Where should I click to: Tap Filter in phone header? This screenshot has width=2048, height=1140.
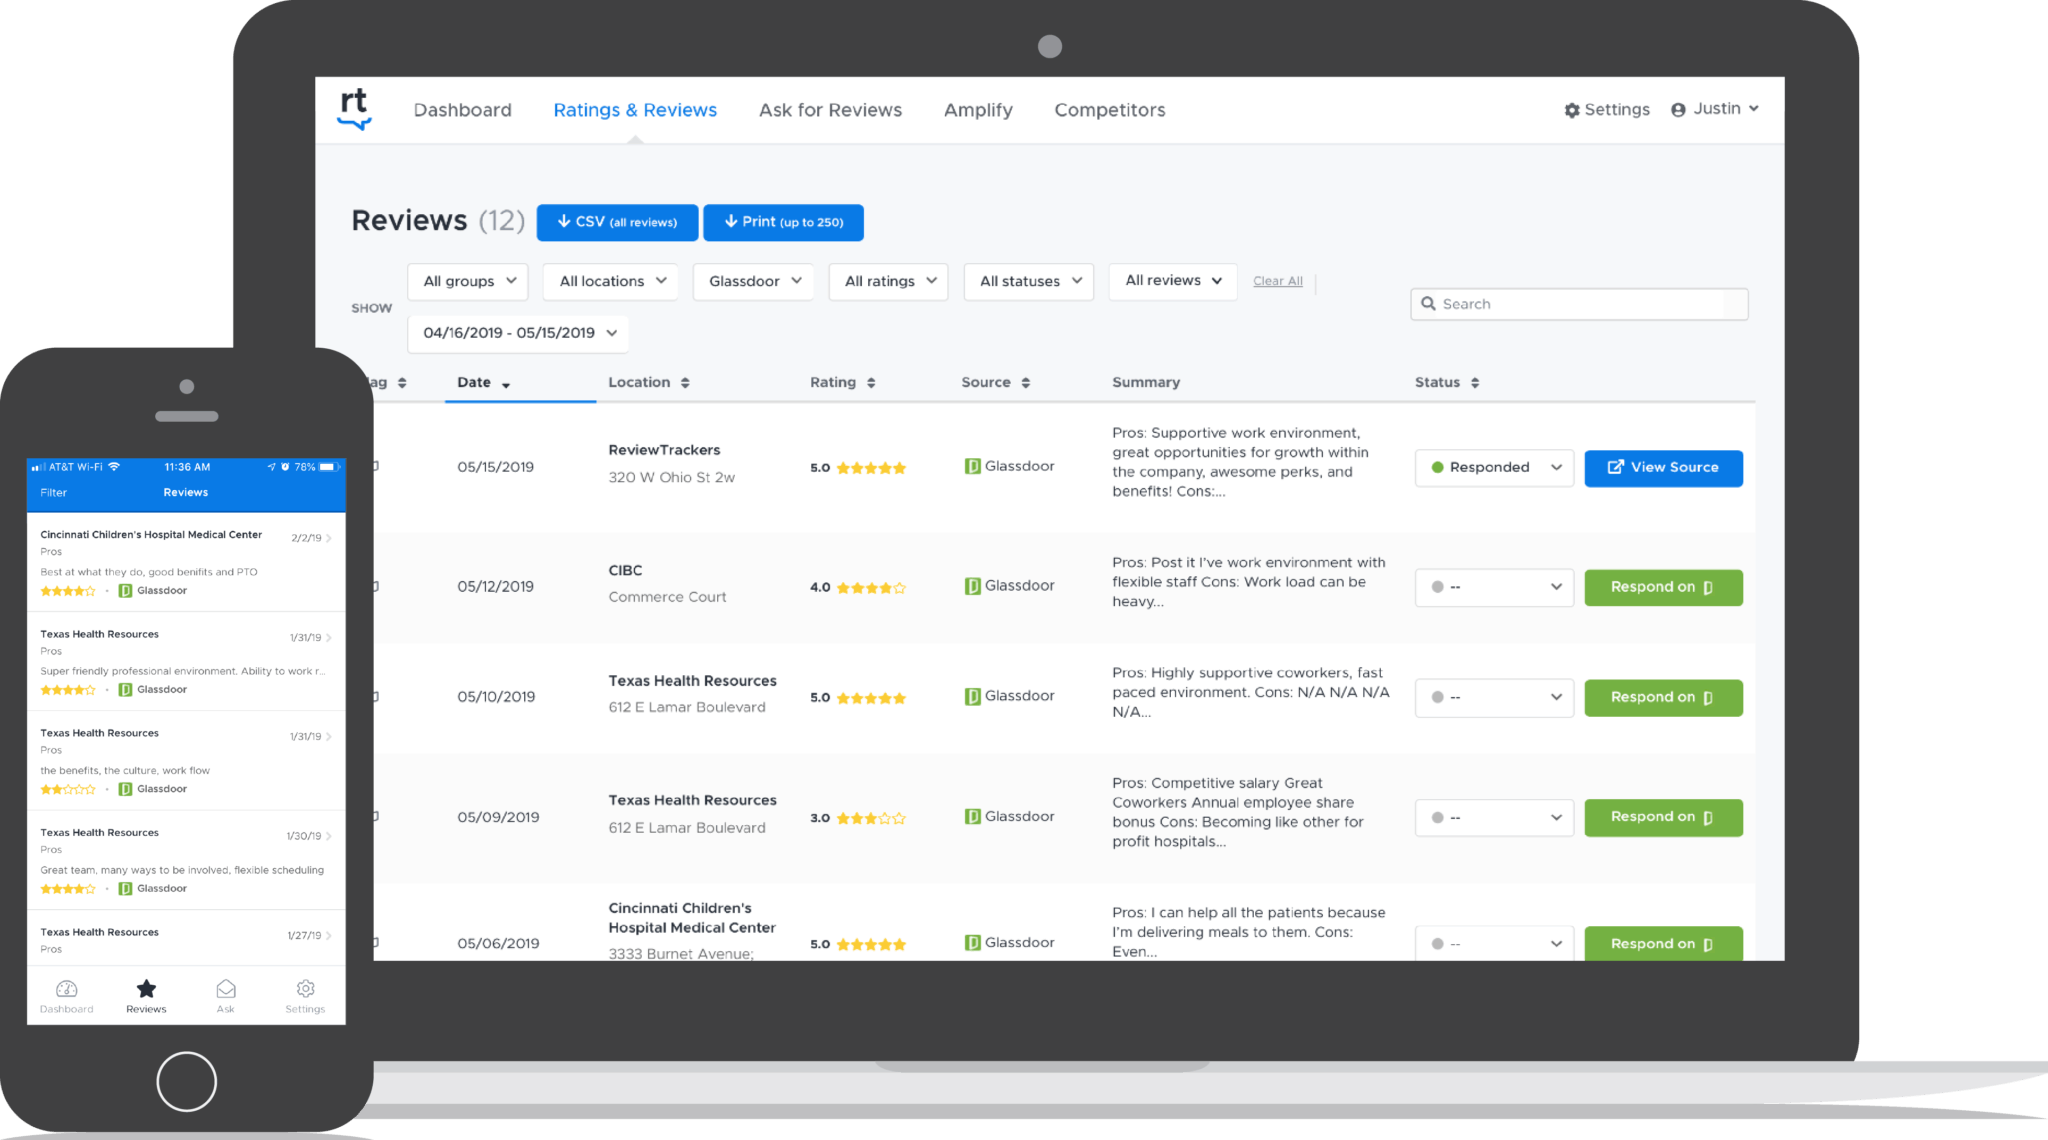click(x=54, y=493)
